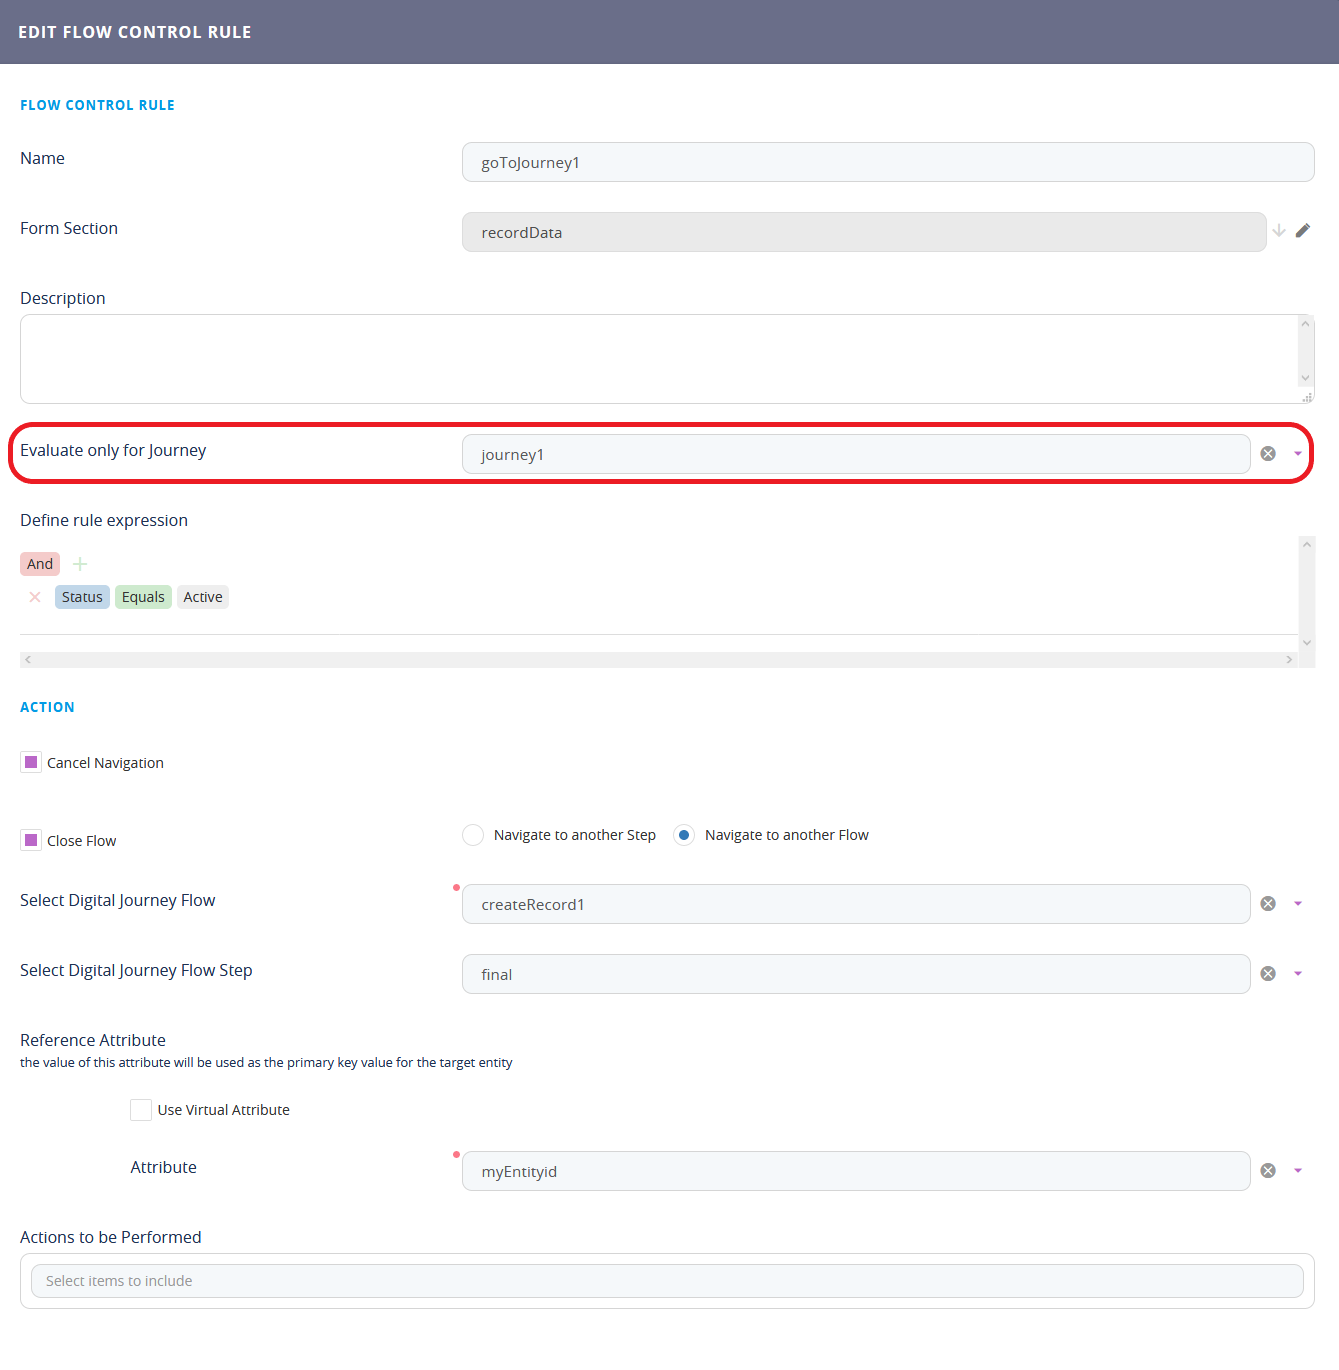Open the Evaluate only for Journey dropdown
The height and width of the screenshot is (1370, 1339).
click(1298, 454)
